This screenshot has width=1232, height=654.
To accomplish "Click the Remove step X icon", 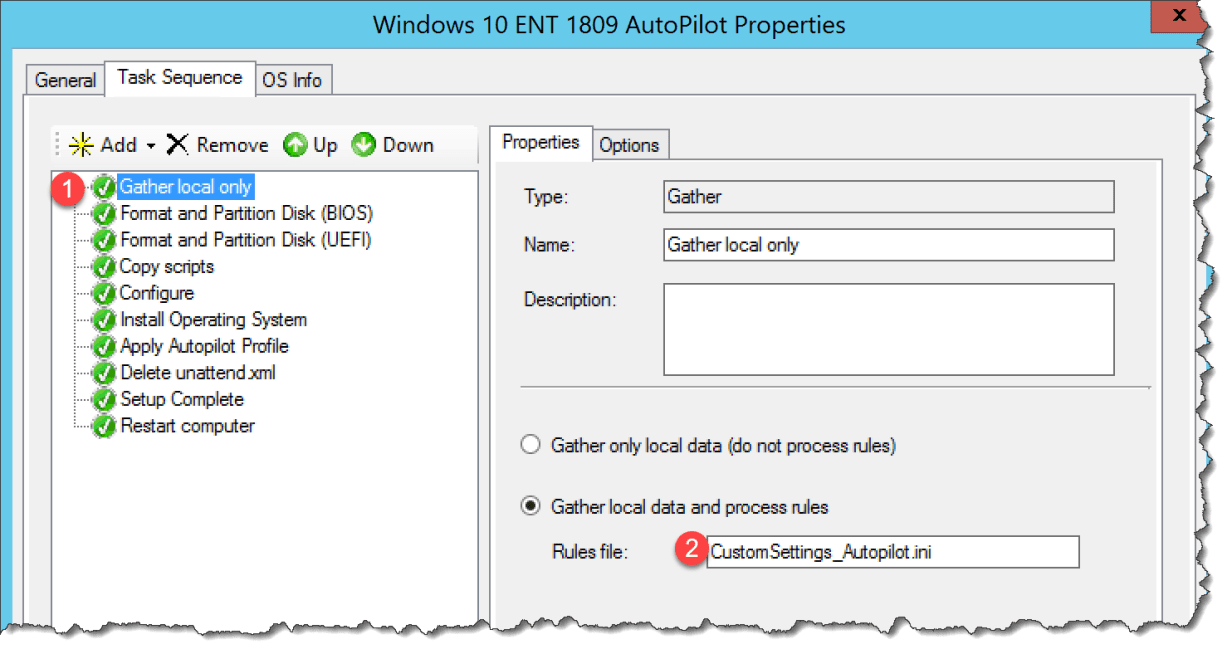I will pos(175,144).
